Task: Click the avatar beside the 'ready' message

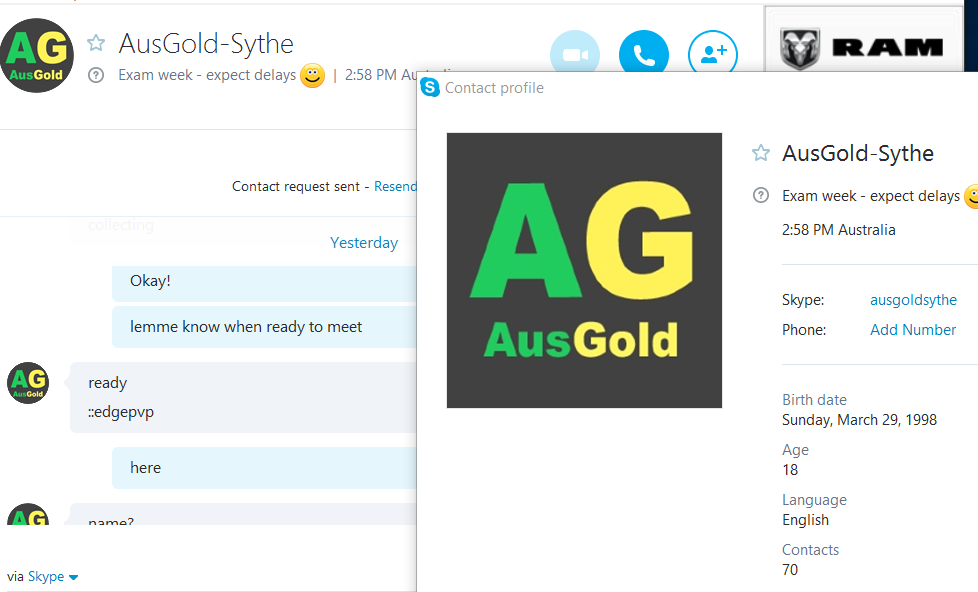Action: [x=28, y=383]
